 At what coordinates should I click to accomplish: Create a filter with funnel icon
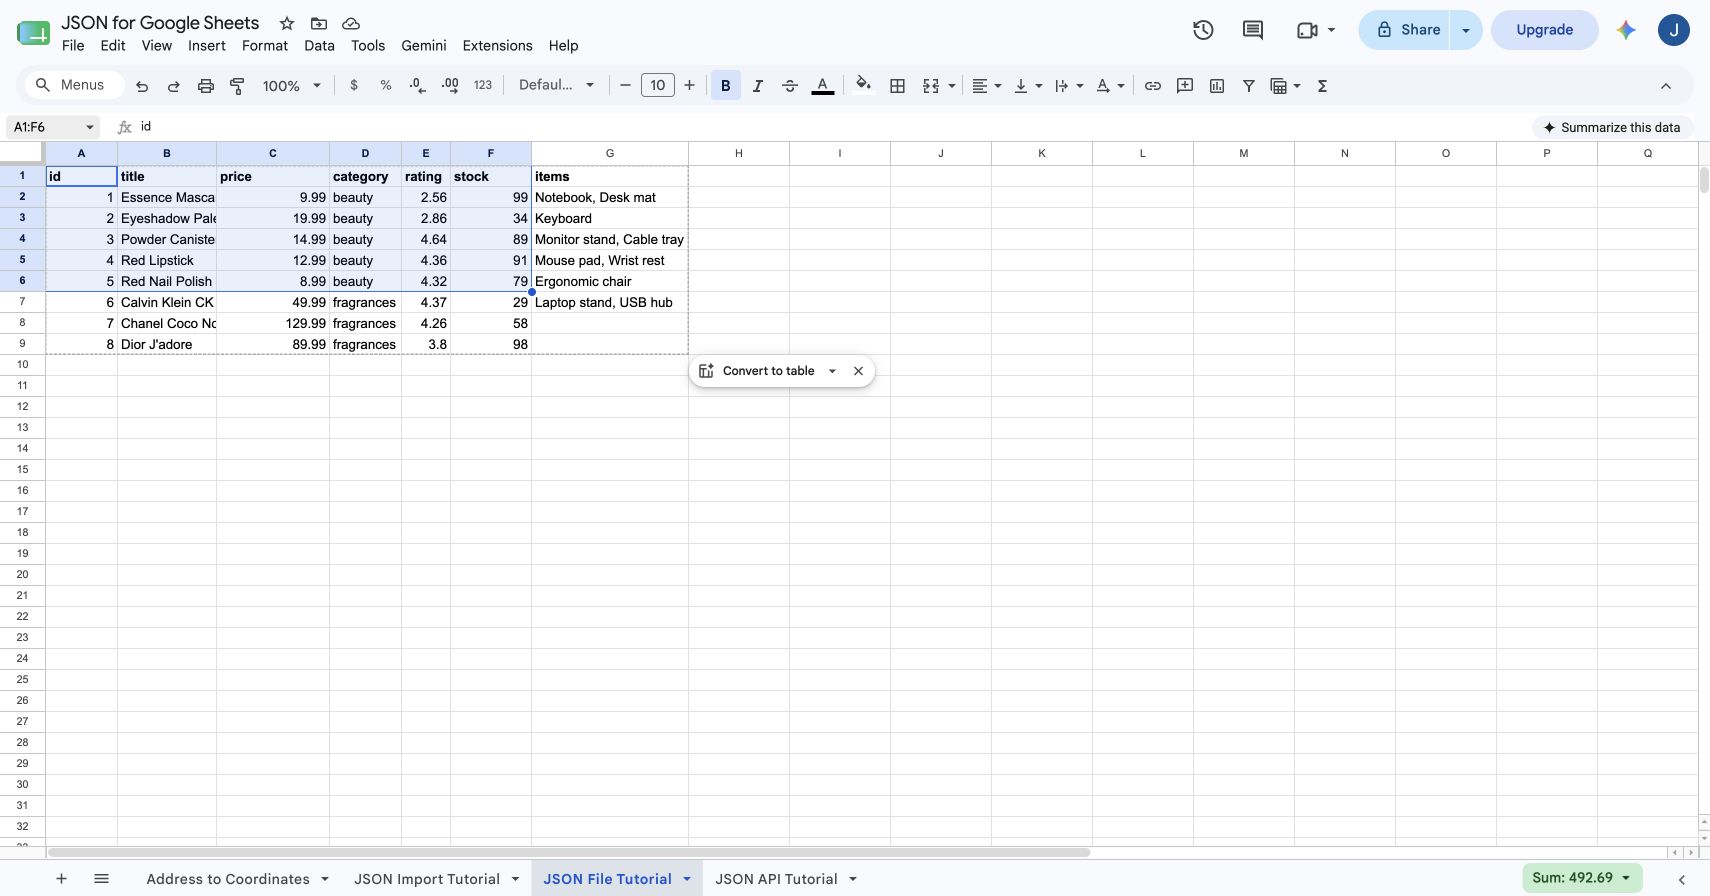click(1249, 86)
